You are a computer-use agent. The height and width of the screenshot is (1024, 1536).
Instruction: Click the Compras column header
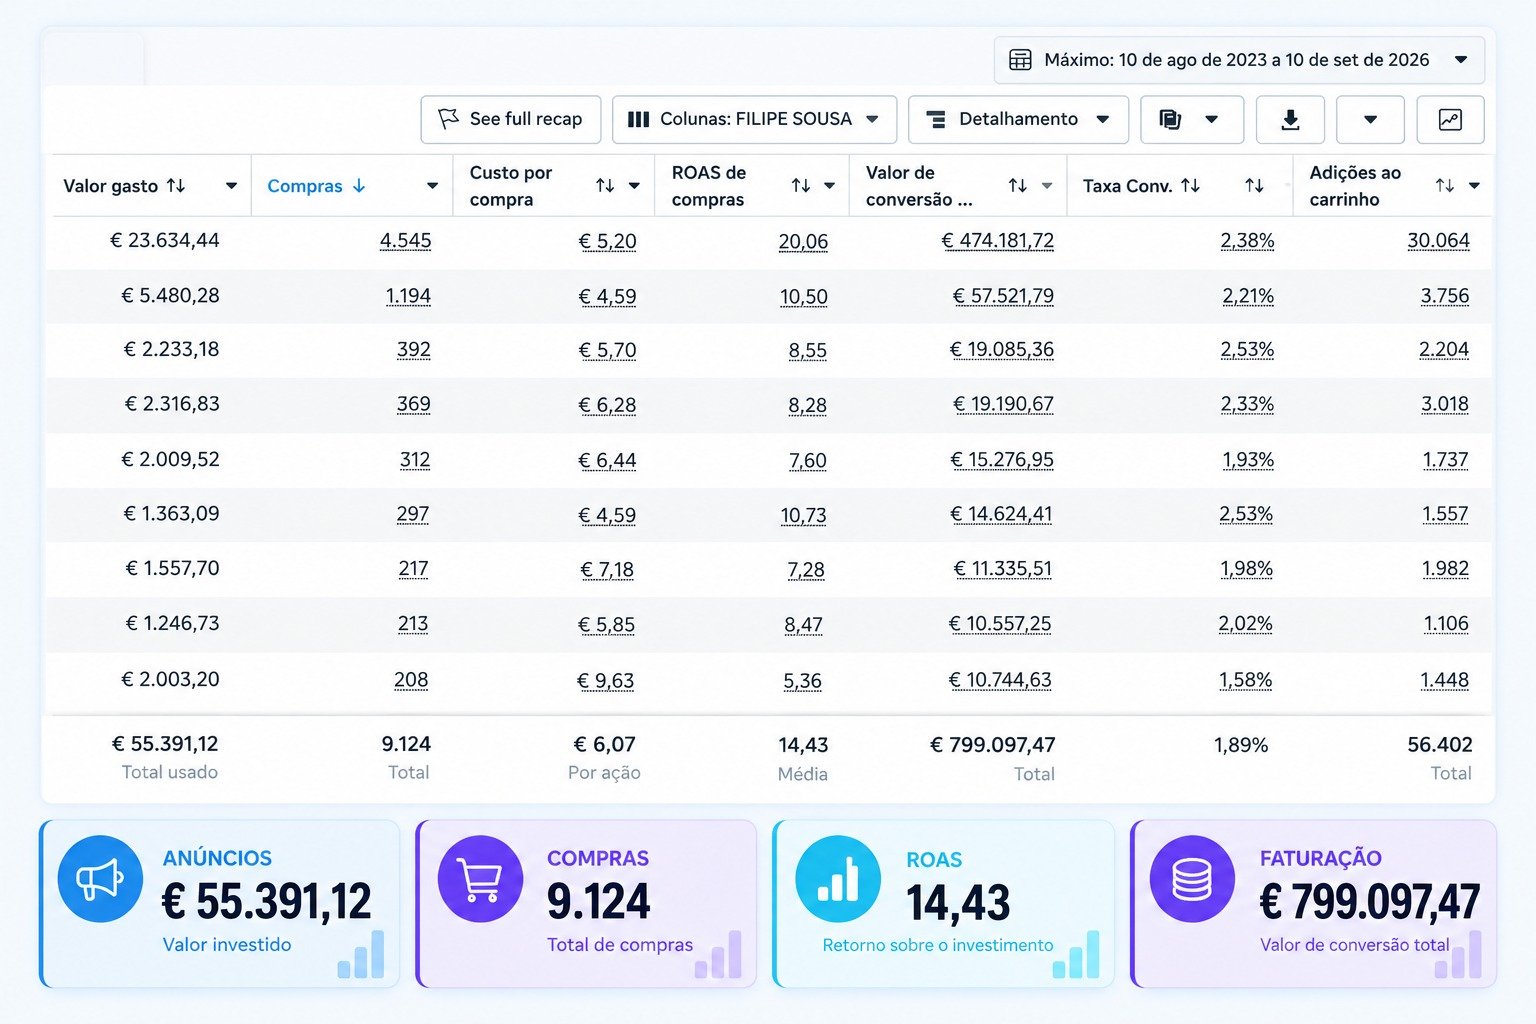click(x=352, y=186)
